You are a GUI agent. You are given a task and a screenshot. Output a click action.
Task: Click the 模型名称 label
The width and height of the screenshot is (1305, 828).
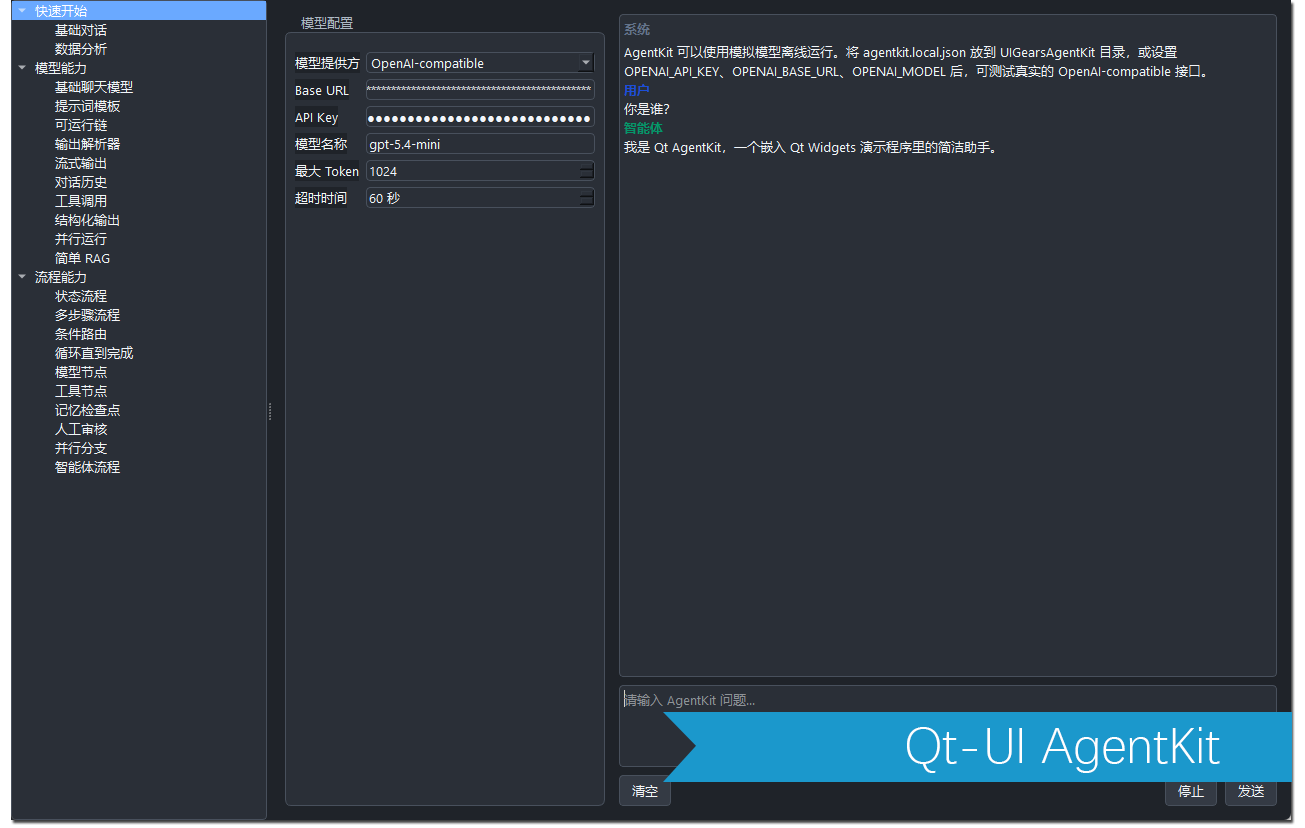click(x=321, y=144)
